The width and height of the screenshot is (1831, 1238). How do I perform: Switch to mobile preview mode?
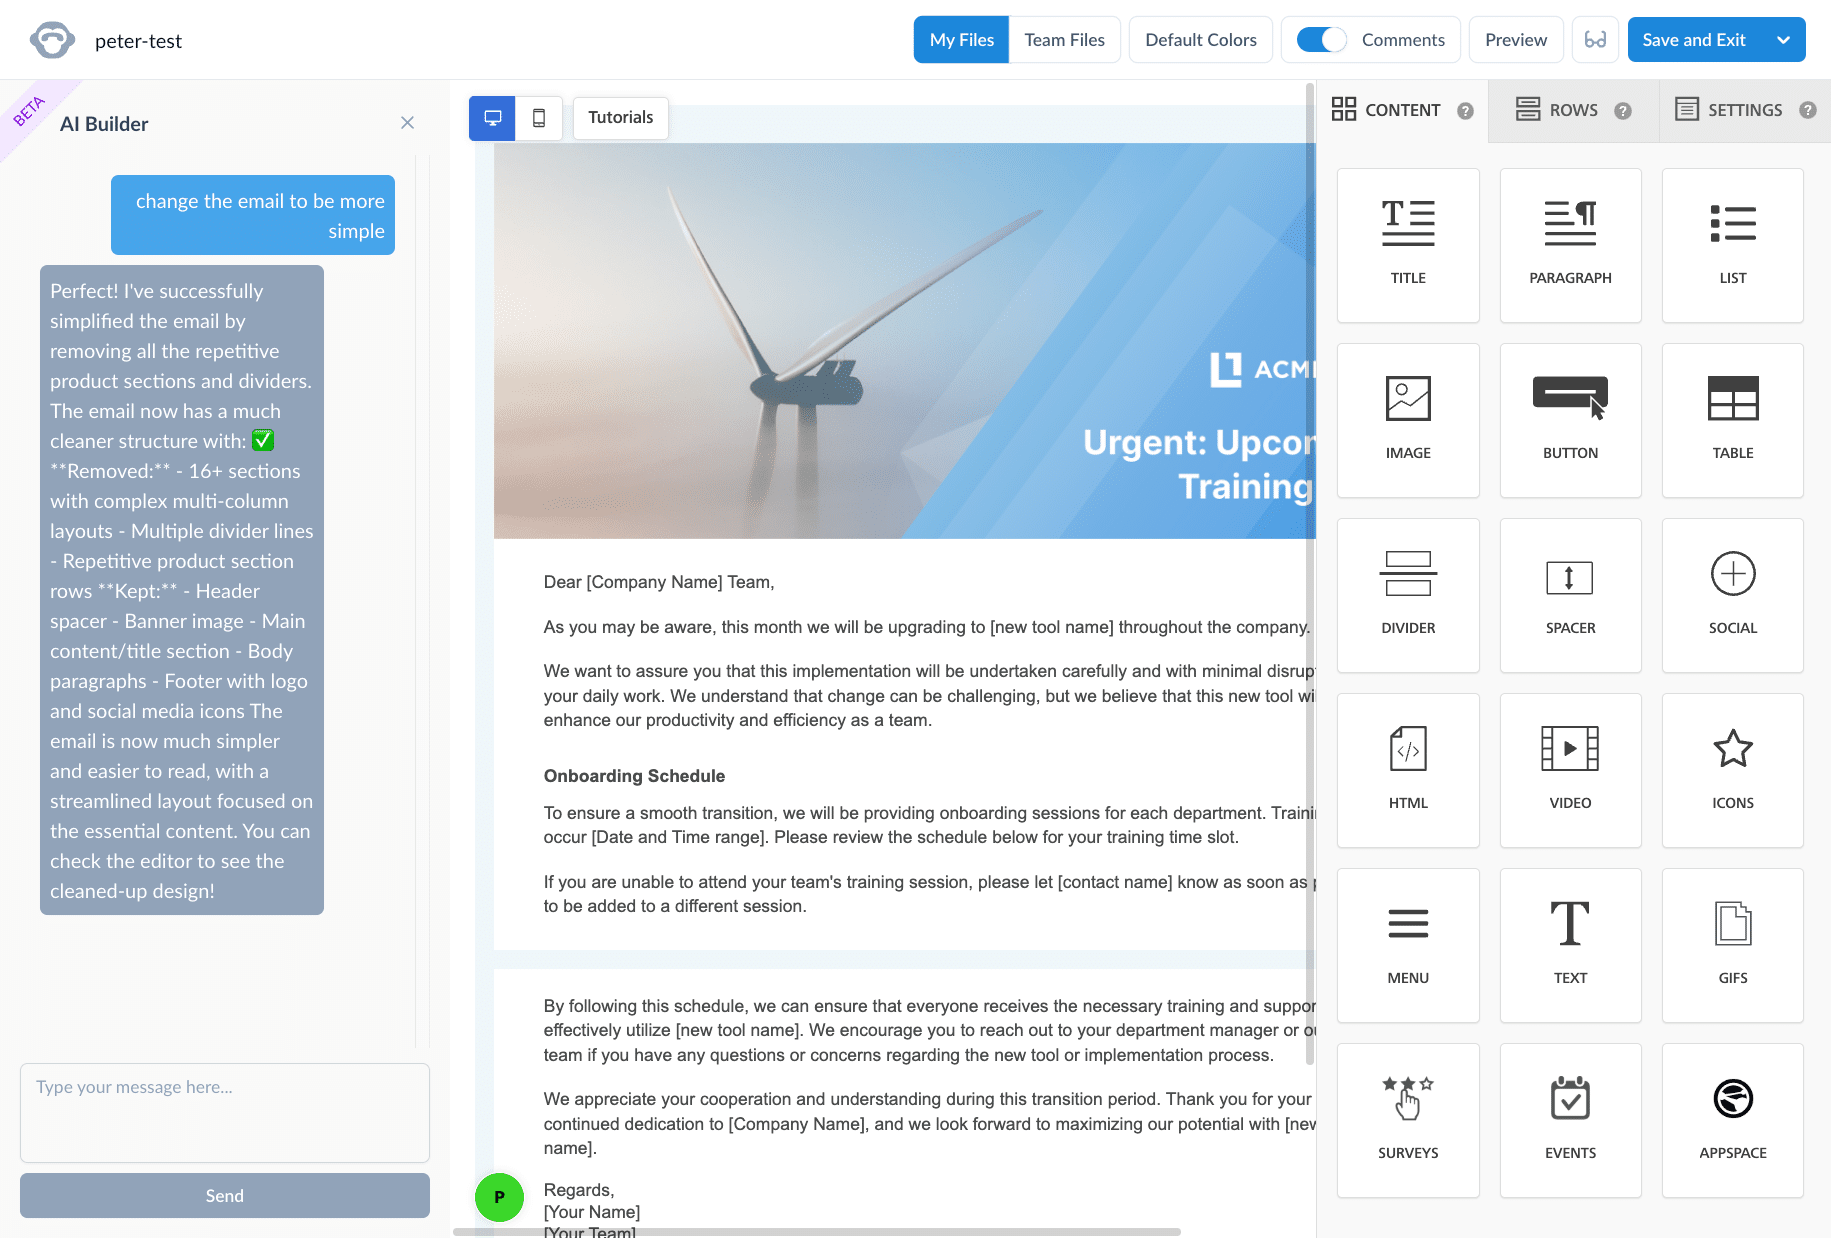tap(539, 118)
